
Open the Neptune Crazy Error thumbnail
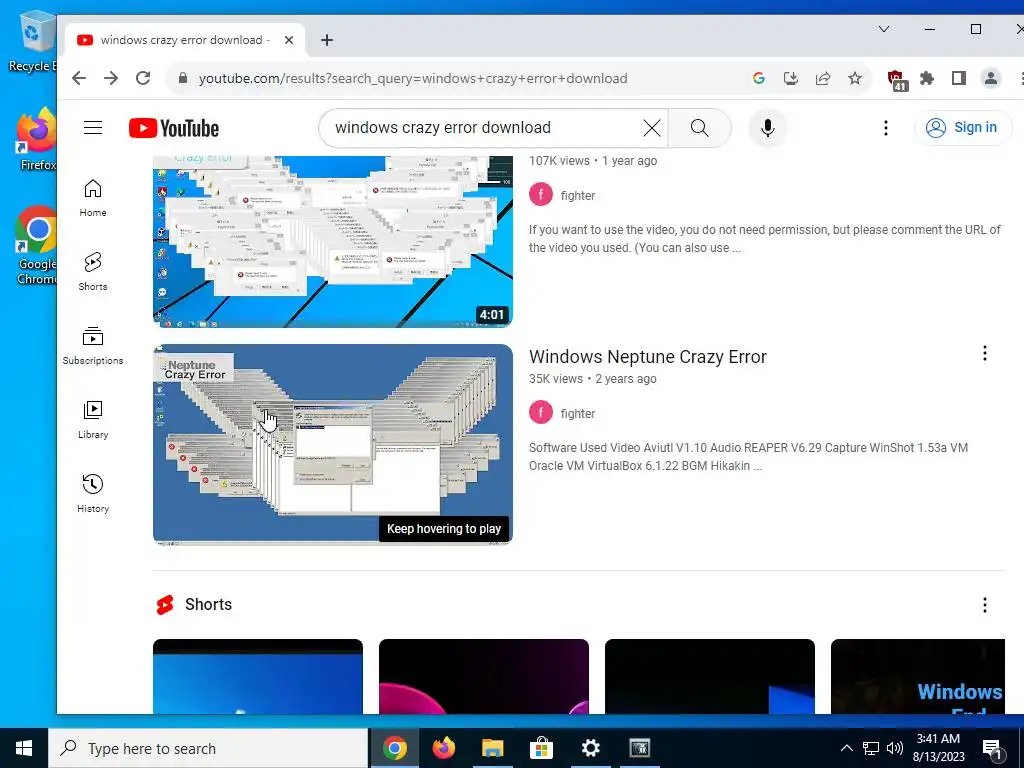332,445
